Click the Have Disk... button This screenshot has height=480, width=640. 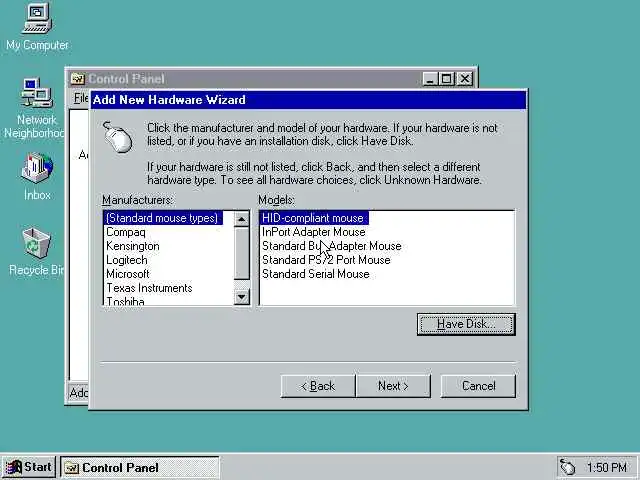[x=466, y=324]
